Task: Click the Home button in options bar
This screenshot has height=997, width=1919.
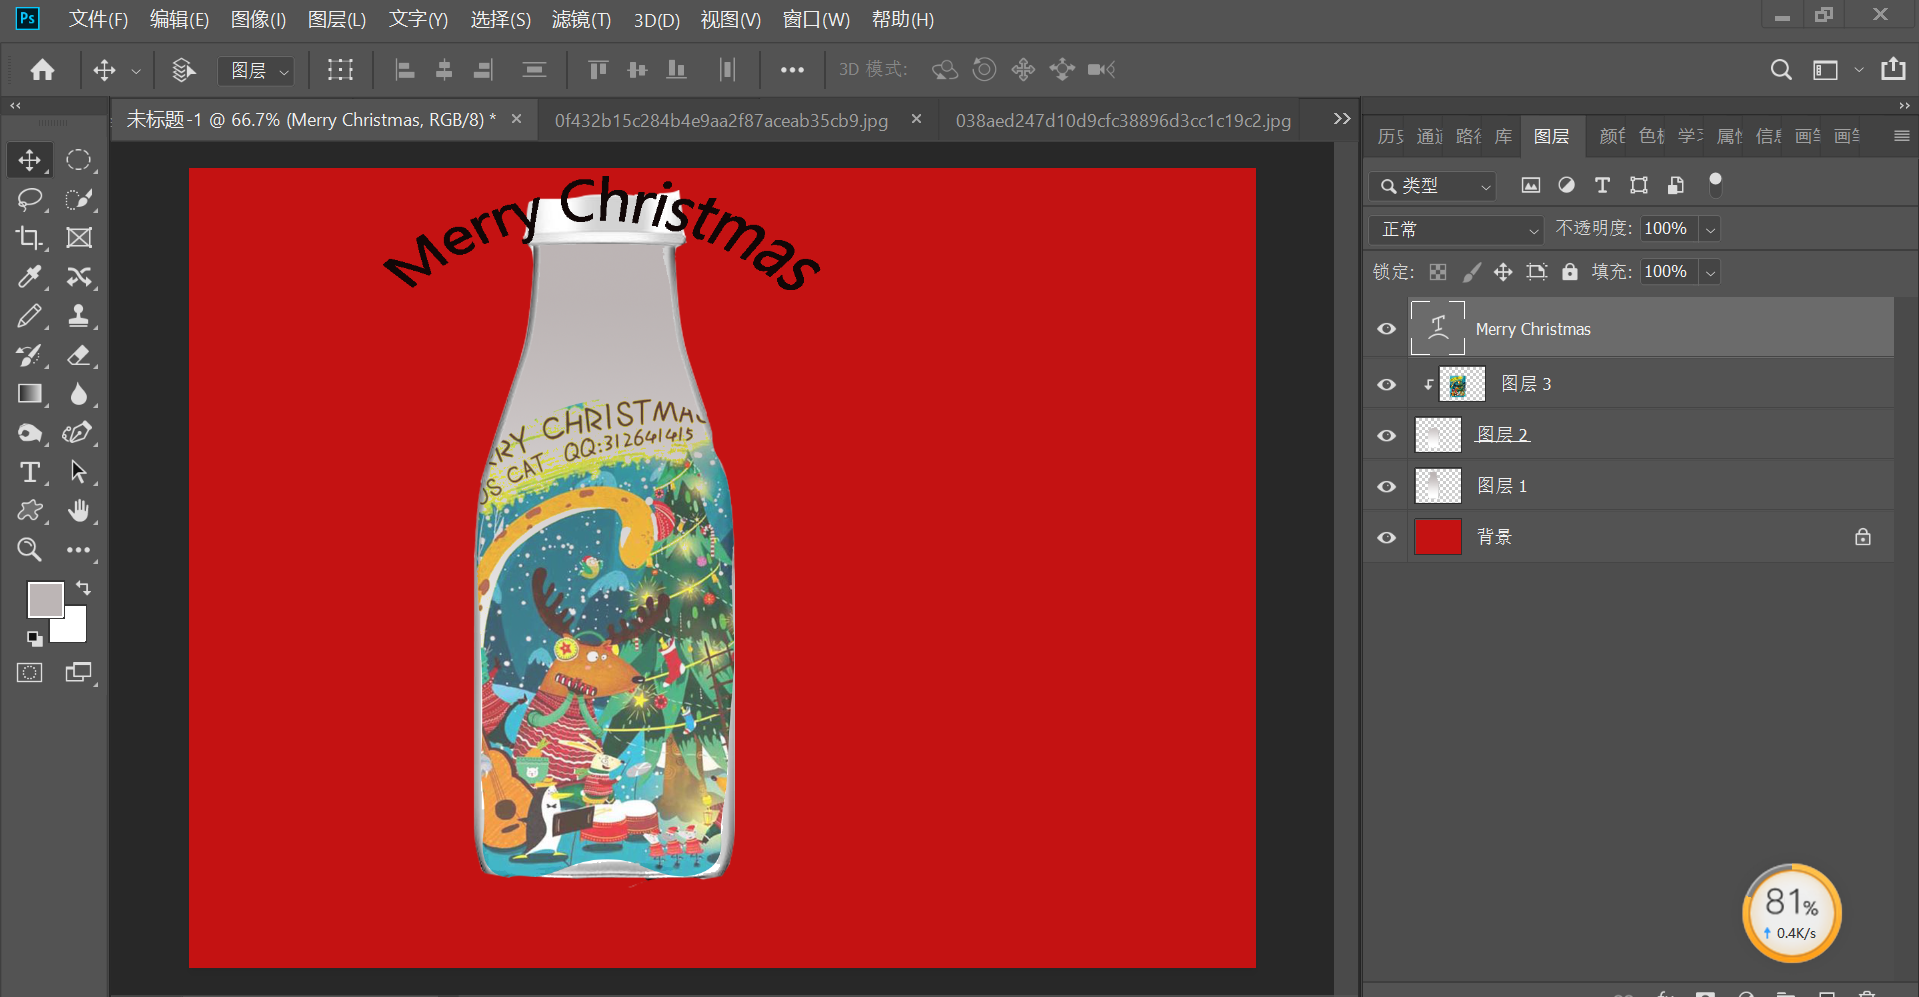Action: pos(42,70)
